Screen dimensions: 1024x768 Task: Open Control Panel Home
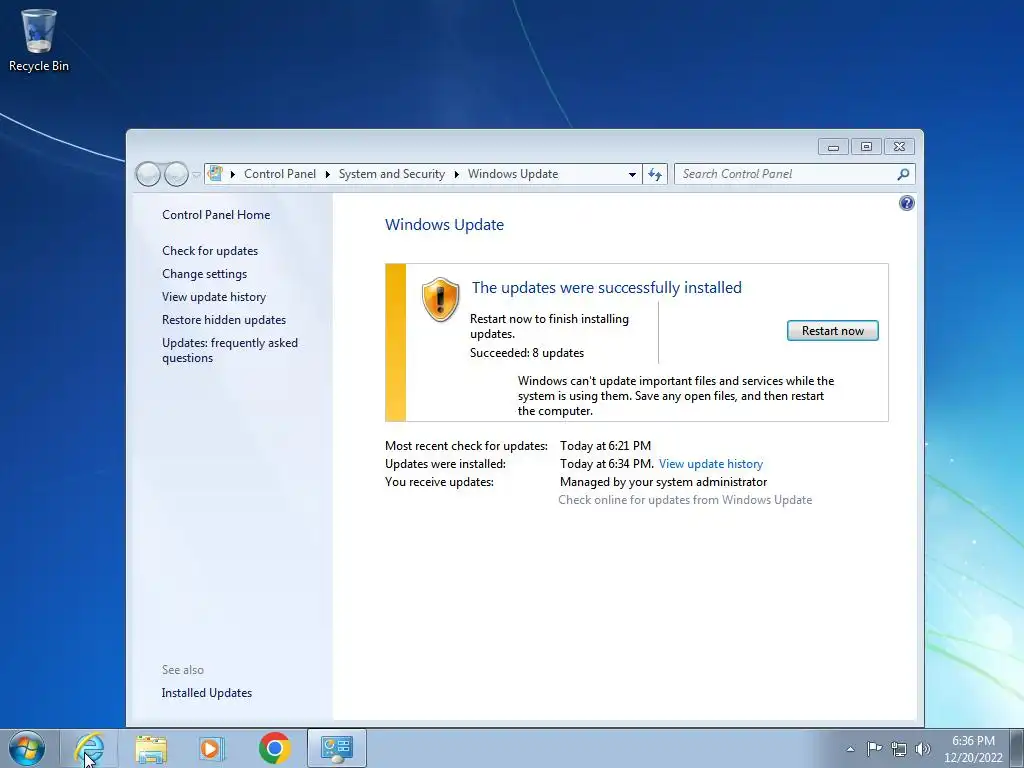coord(216,215)
